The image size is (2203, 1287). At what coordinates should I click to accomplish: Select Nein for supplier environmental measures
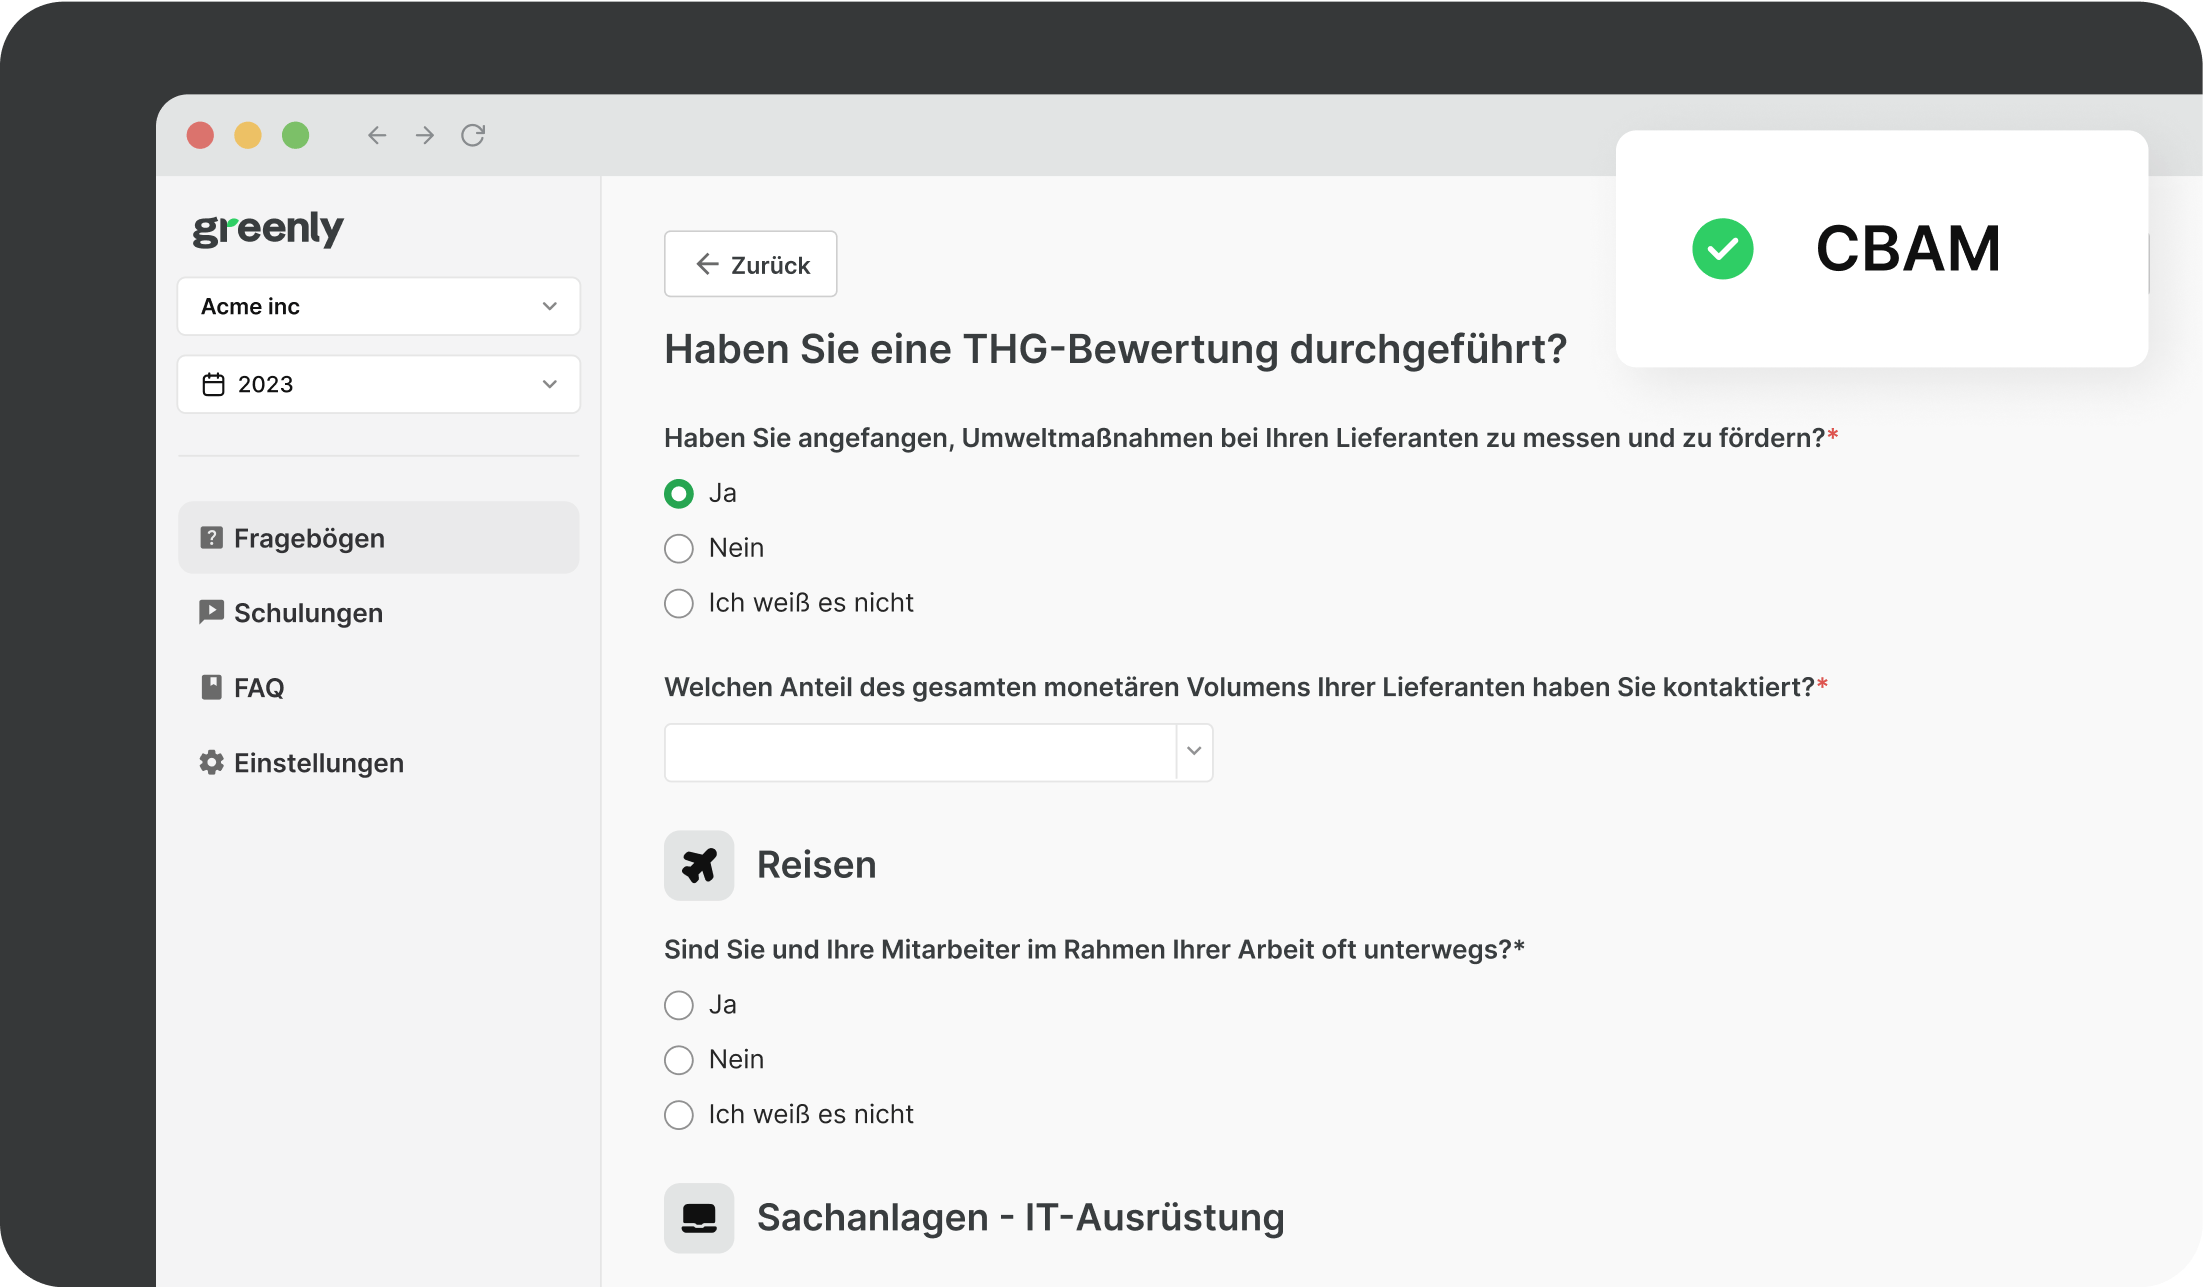click(679, 548)
